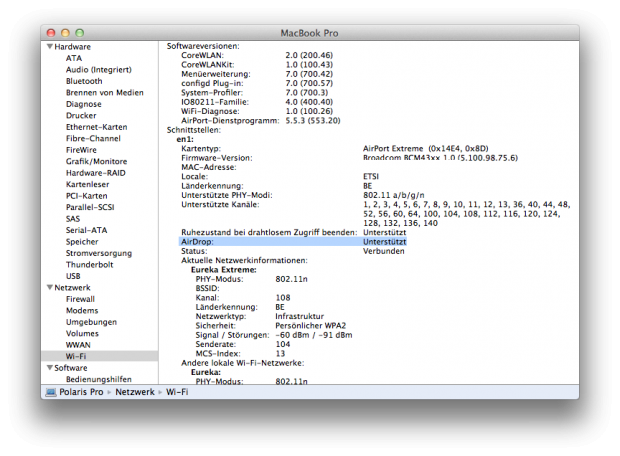Select Kartenleser in the sidebar
620x456 pixels.
tap(87, 184)
